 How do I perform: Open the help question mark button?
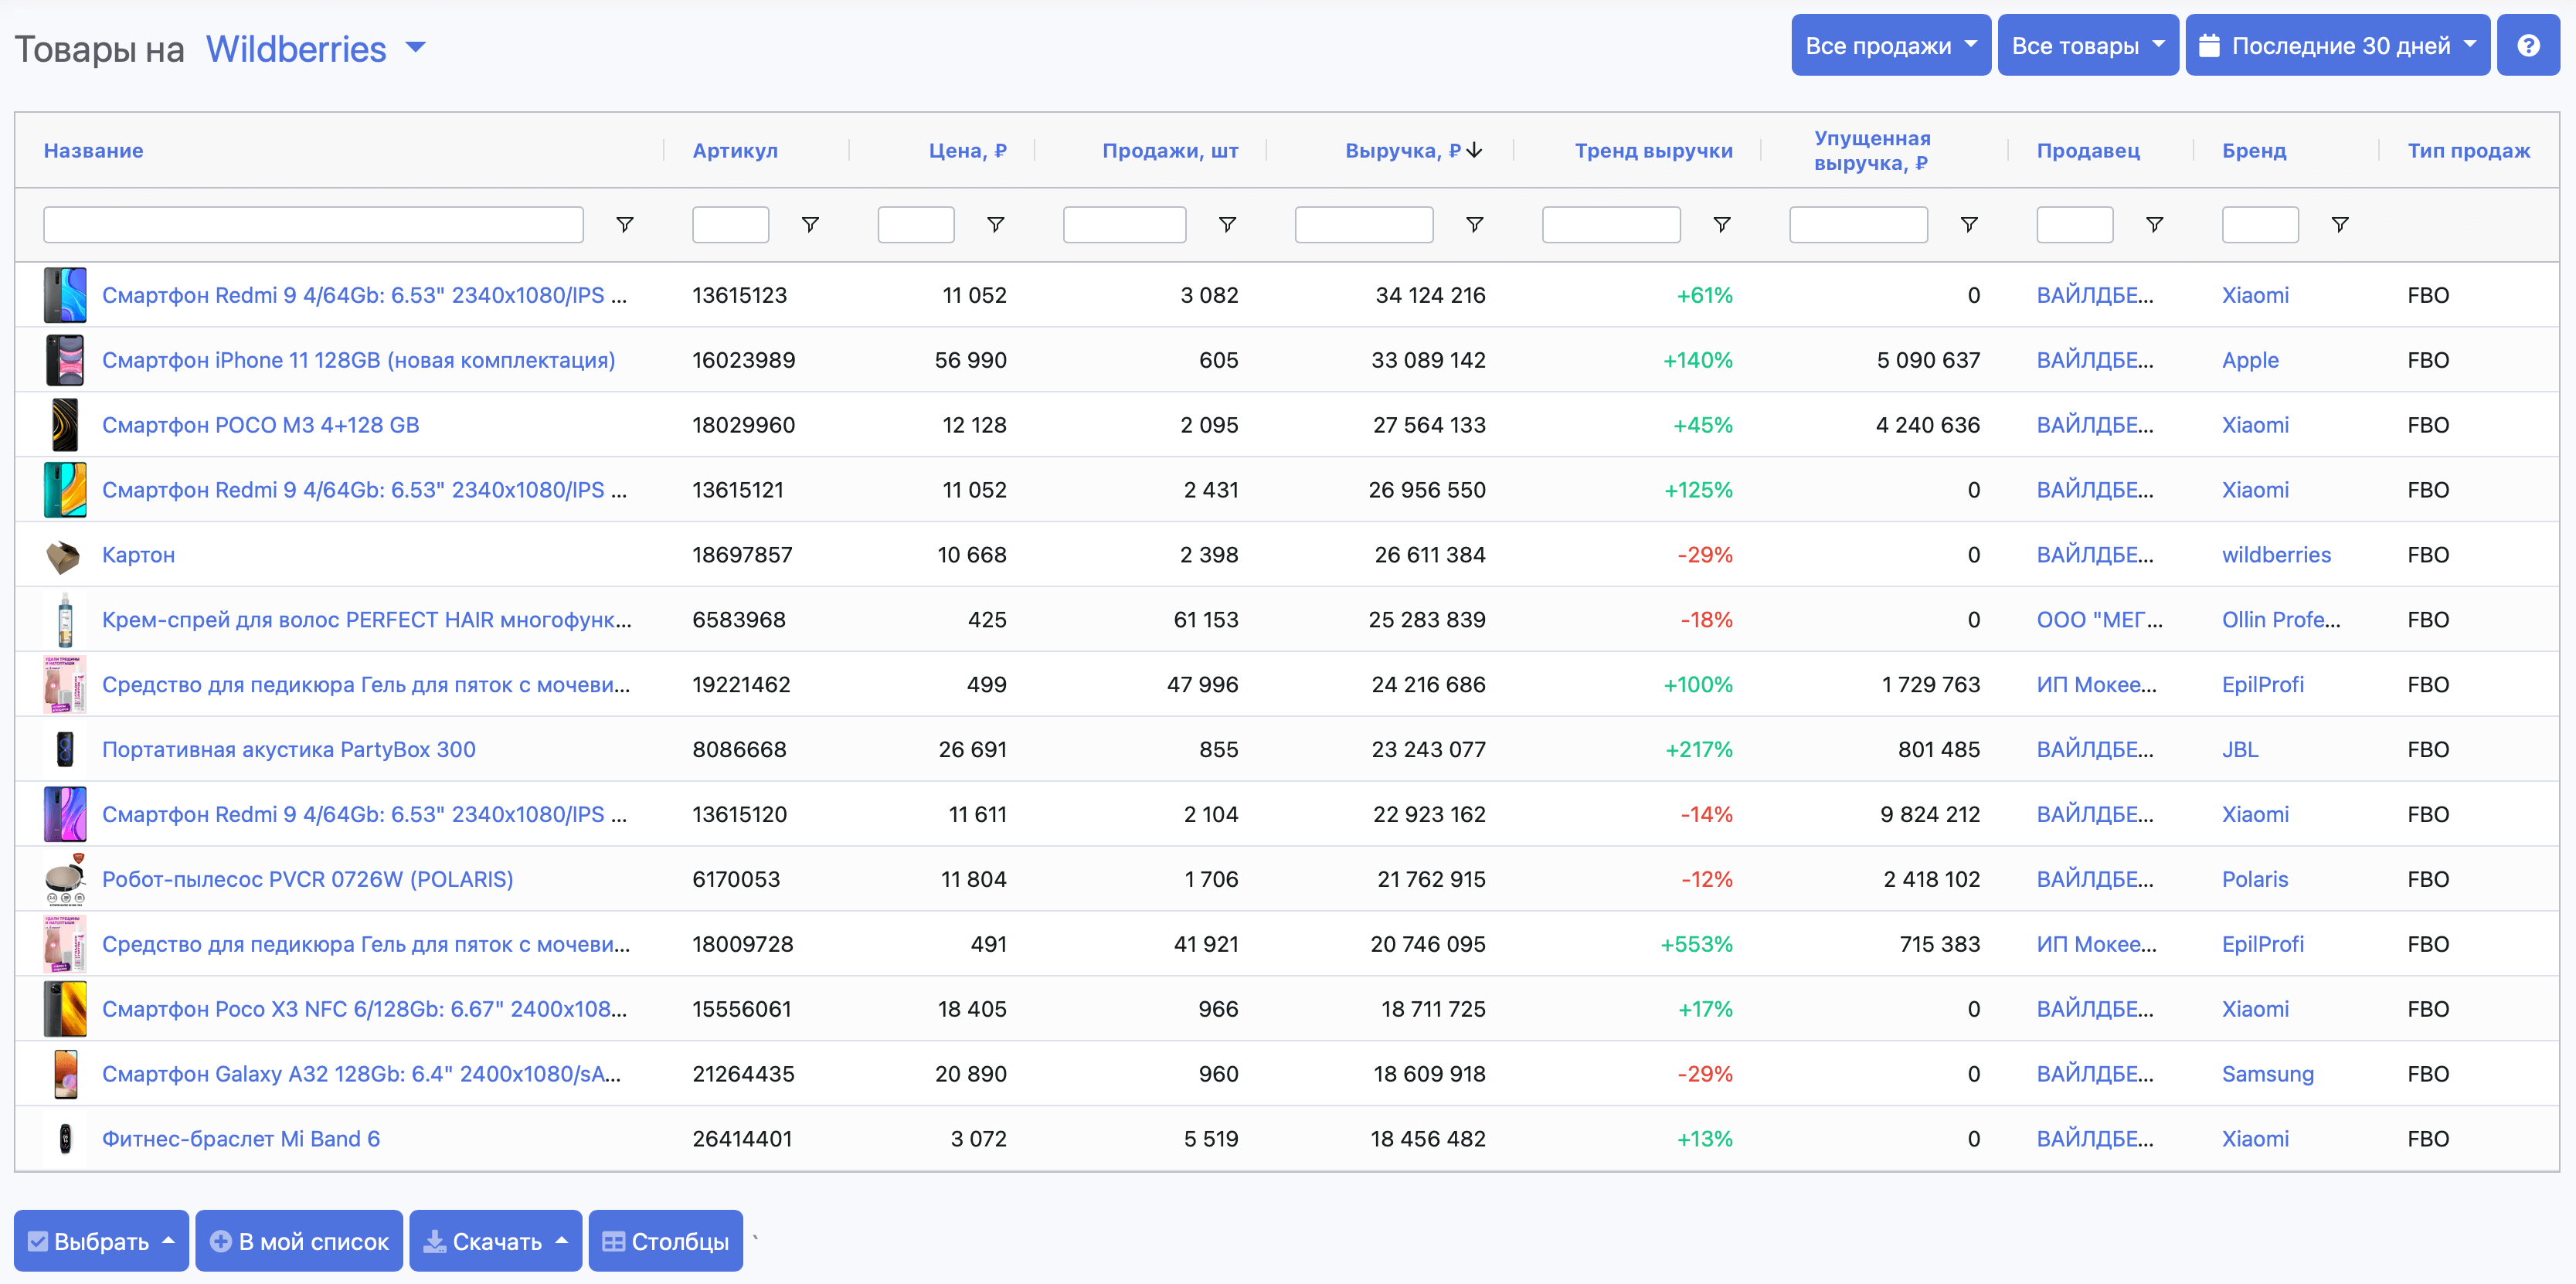[x=2529, y=44]
